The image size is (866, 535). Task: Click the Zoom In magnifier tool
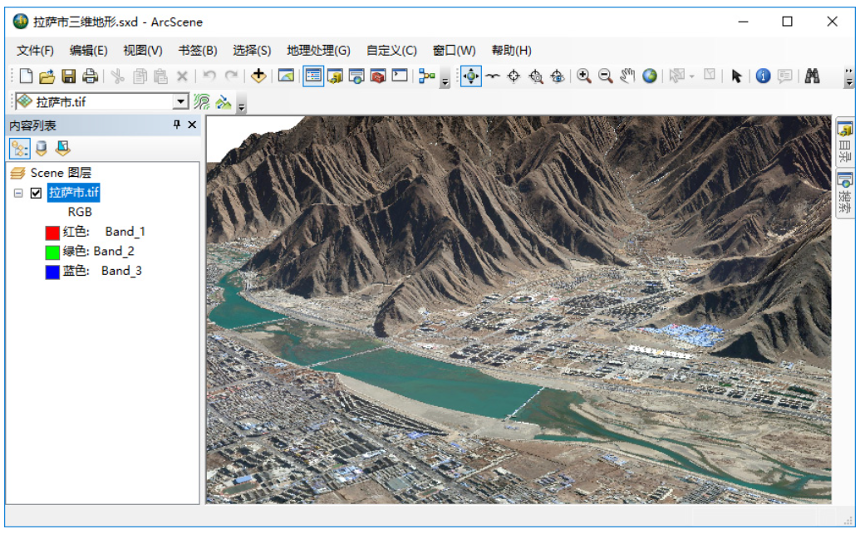click(584, 76)
